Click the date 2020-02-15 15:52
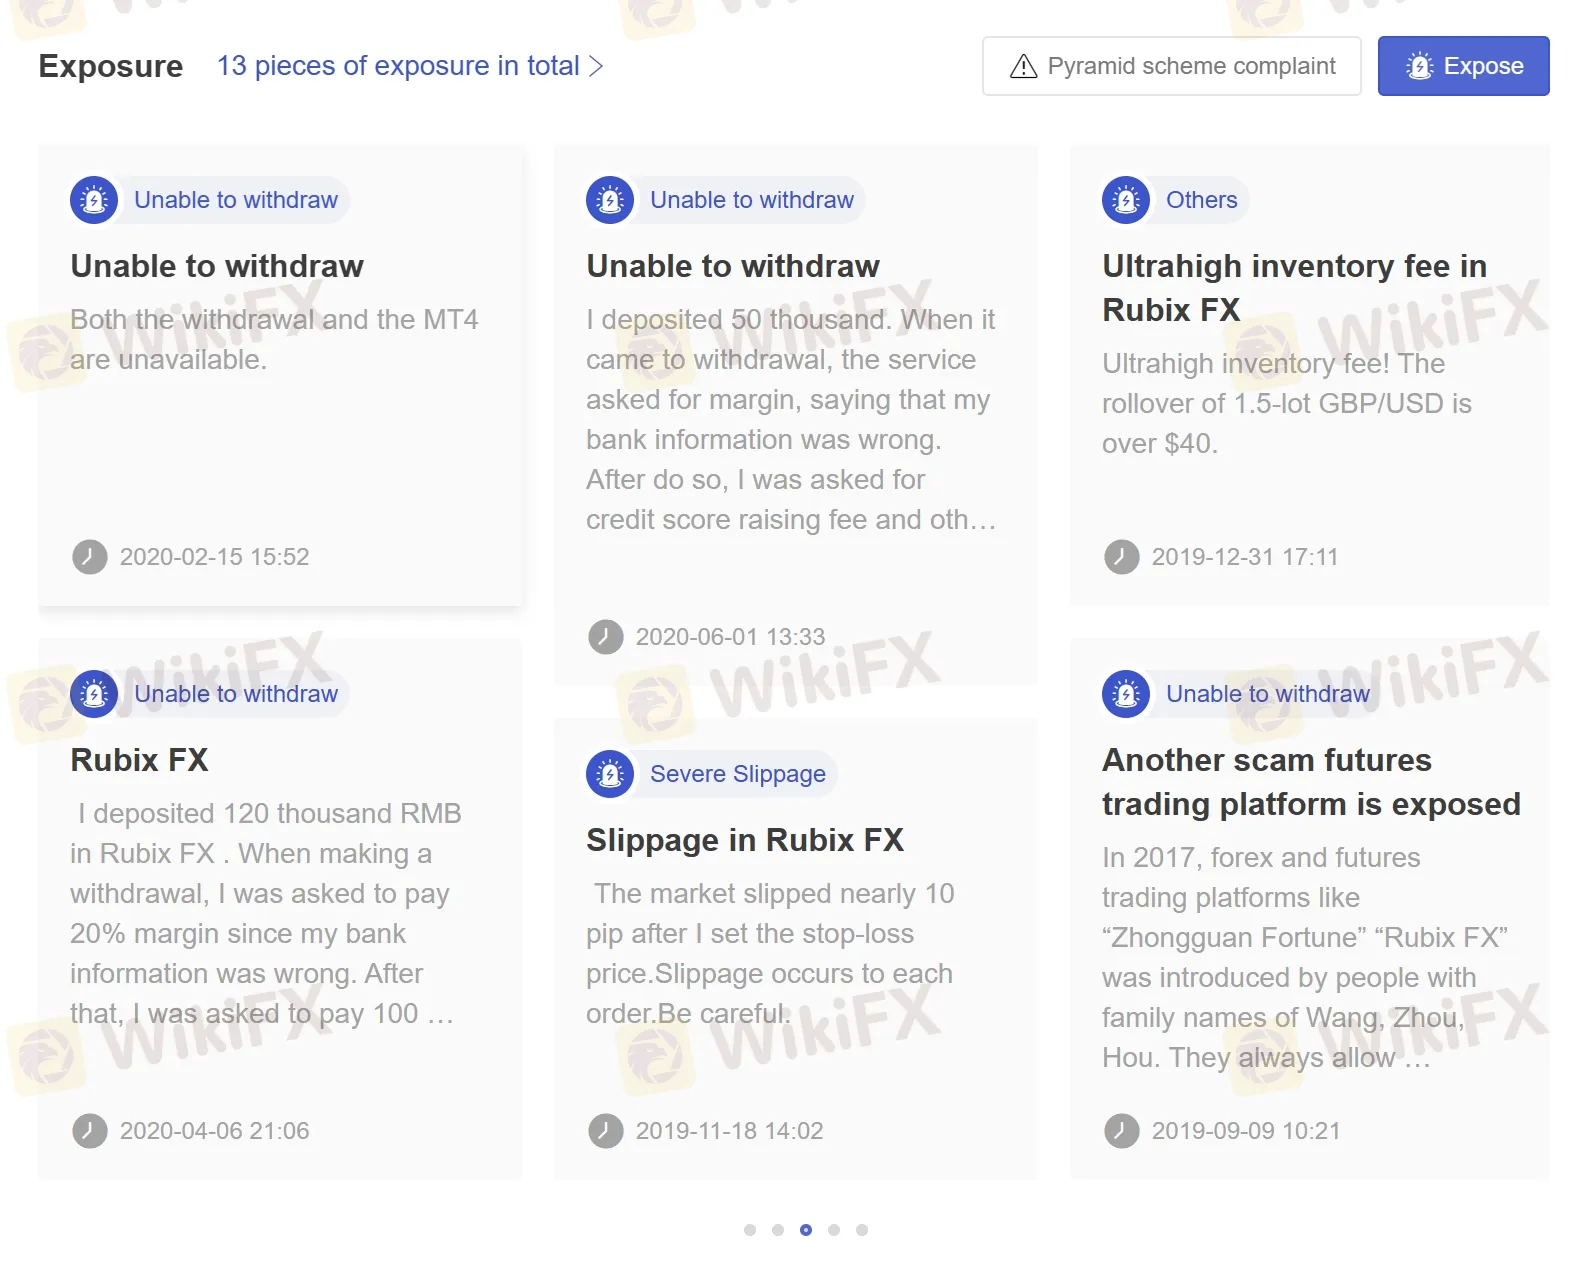This screenshot has width=1592, height=1266. (x=215, y=557)
